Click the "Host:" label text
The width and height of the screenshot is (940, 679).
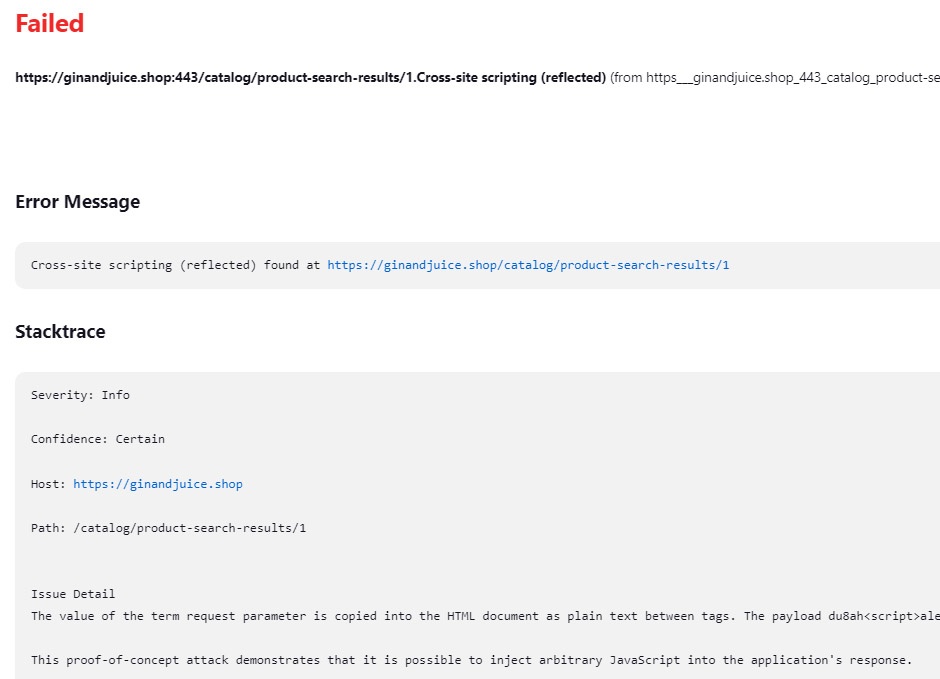(48, 484)
